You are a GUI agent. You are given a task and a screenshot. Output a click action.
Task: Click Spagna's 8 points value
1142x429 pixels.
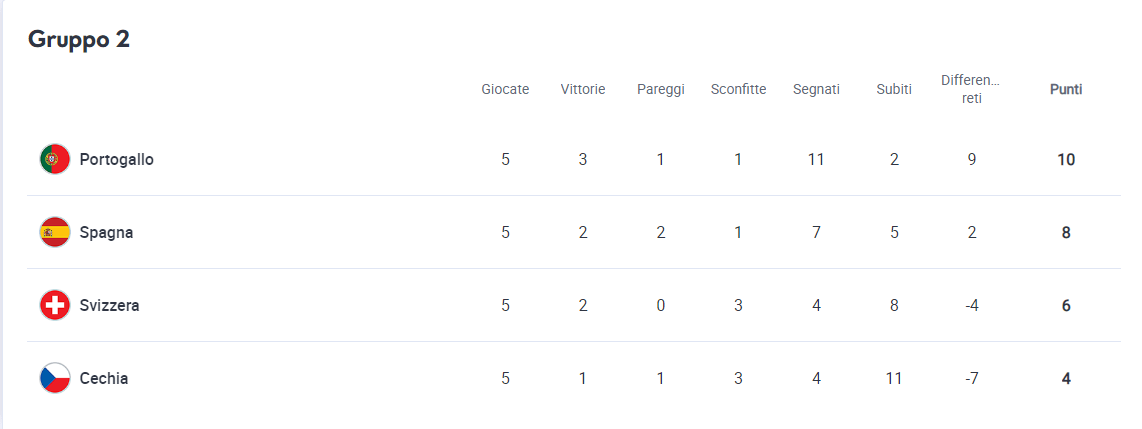pyautogui.click(x=1066, y=233)
